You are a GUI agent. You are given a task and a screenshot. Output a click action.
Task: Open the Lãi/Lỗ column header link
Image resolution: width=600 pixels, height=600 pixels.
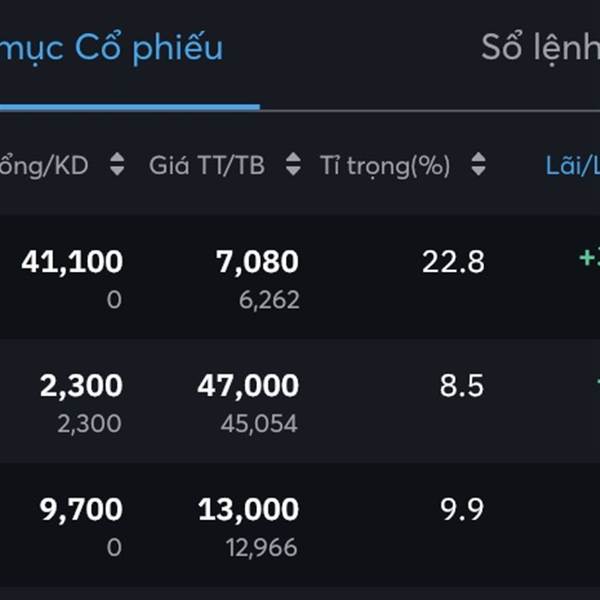[572, 166]
